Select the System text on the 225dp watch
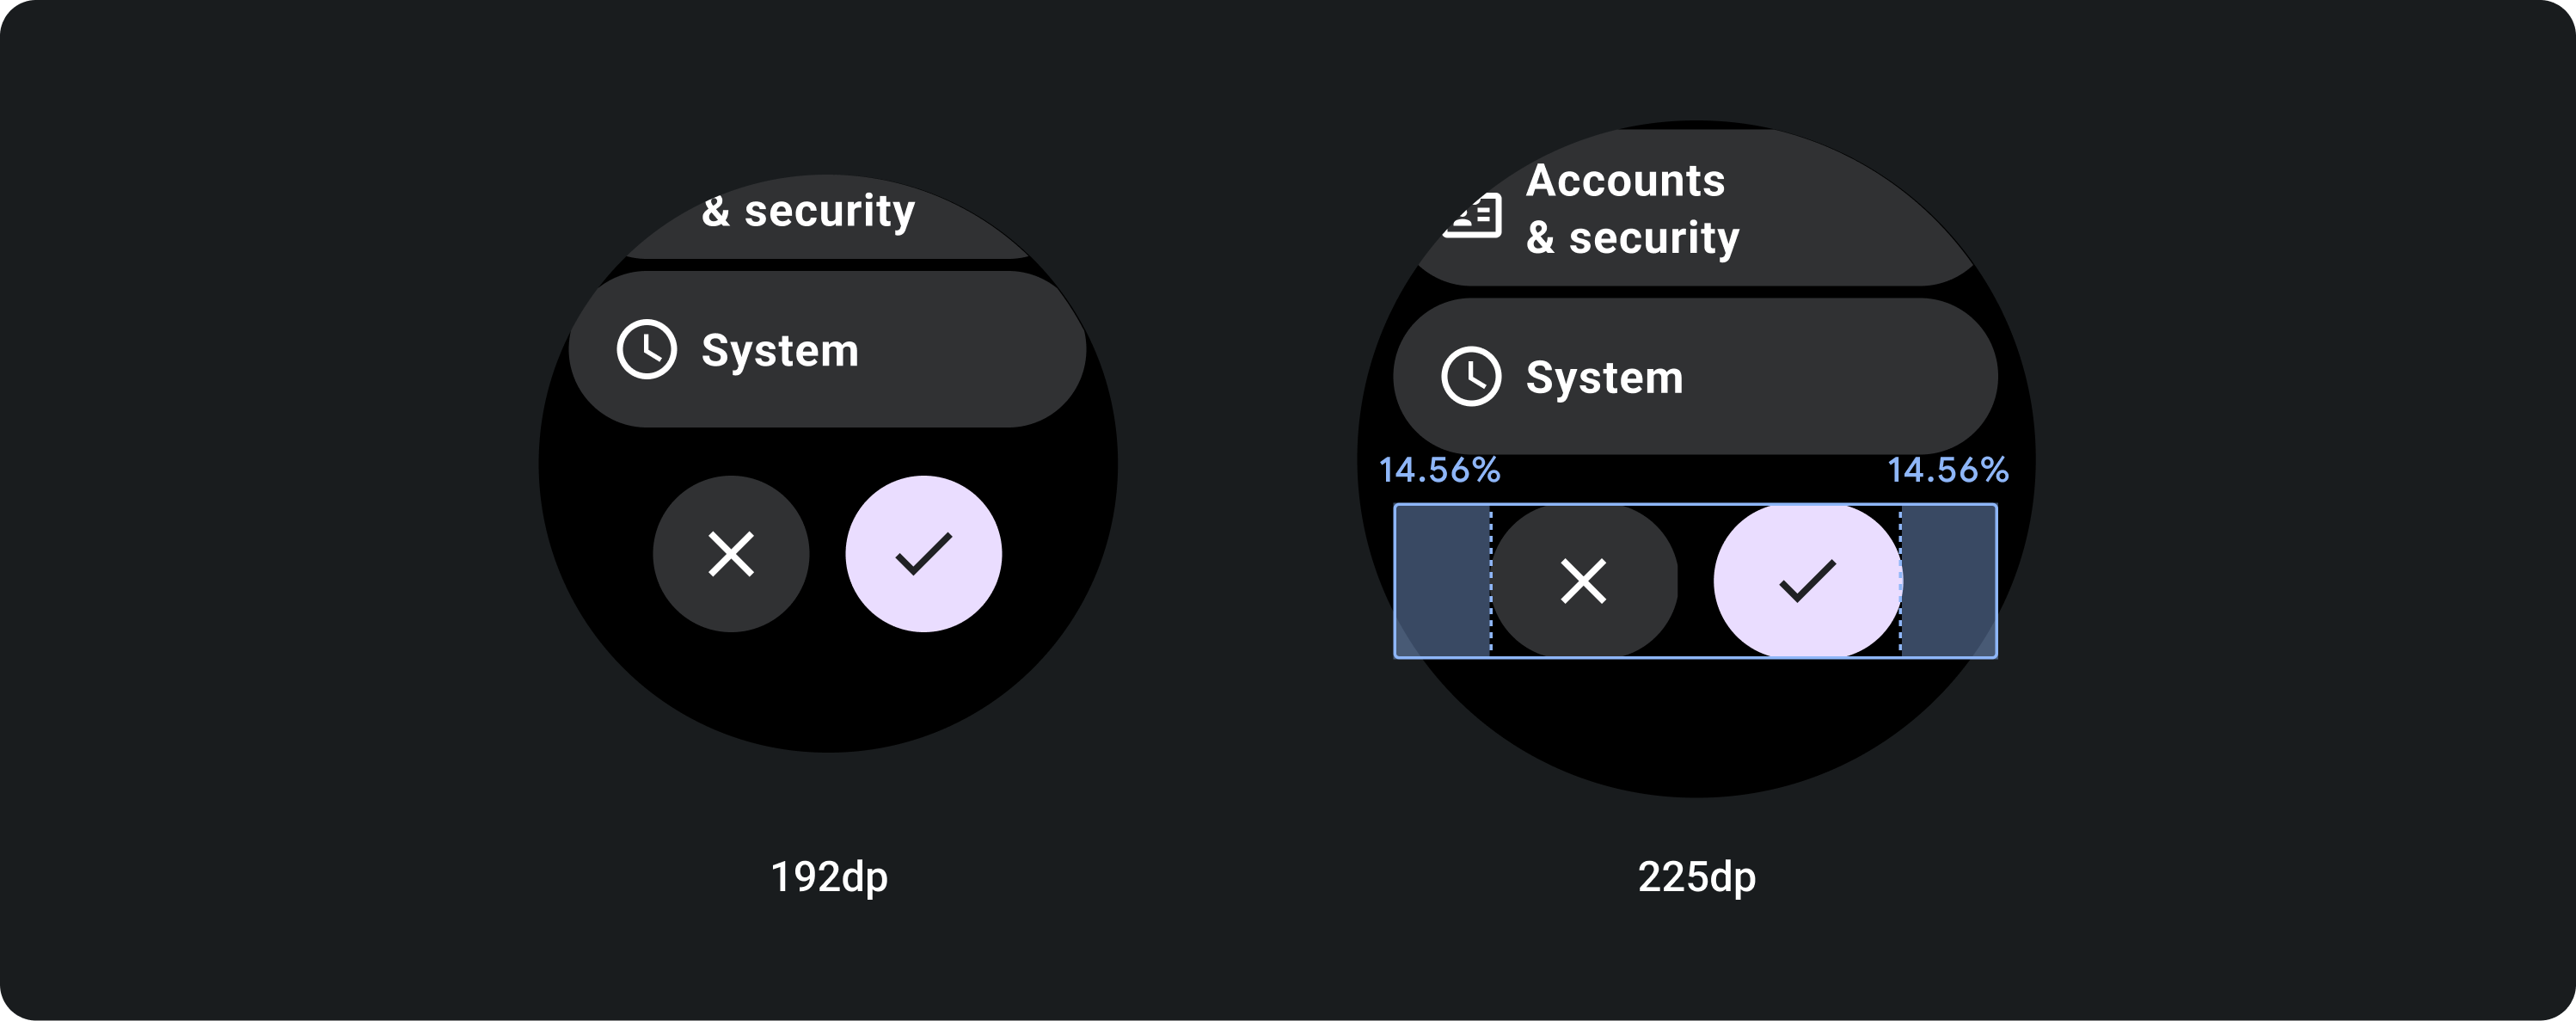2576x1021 pixels. 1604,378
